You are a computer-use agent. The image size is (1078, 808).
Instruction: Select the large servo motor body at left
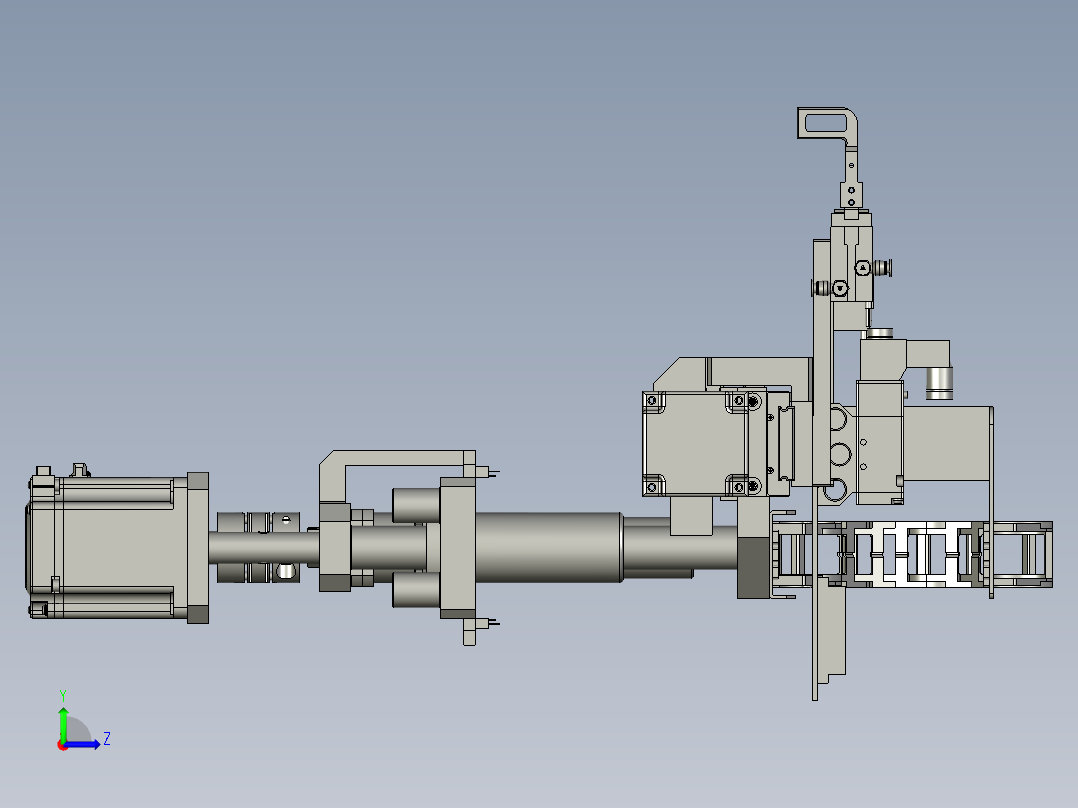(x=118, y=545)
